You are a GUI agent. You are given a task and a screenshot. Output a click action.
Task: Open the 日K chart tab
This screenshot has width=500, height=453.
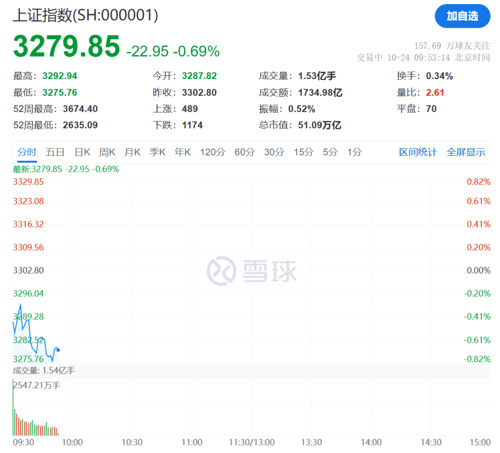pos(82,152)
